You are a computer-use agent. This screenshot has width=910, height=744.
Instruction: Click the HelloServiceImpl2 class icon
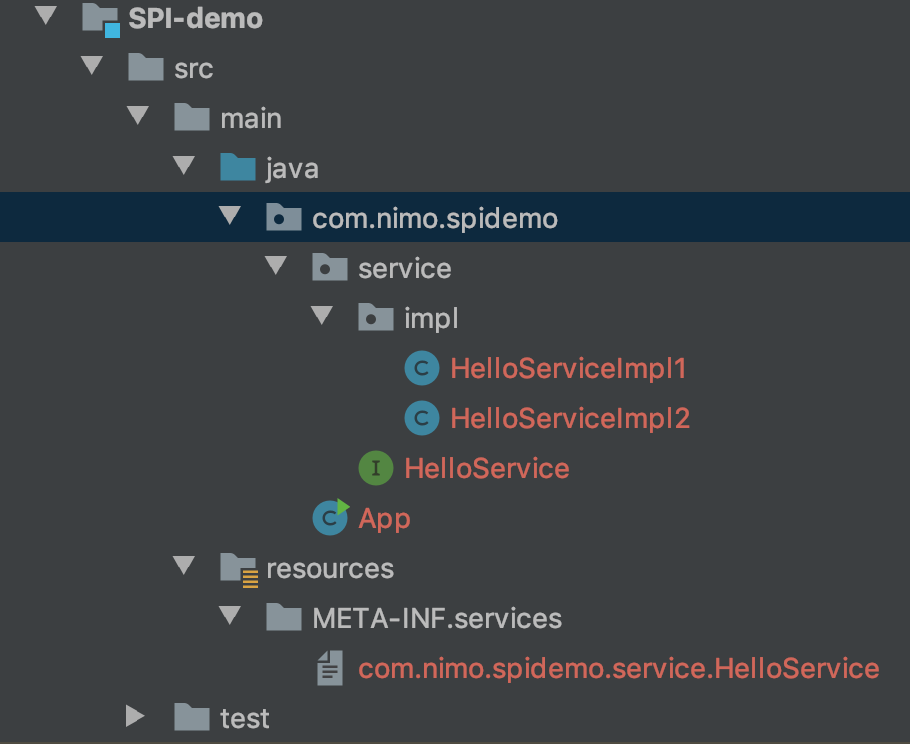pyautogui.click(x=422, y=418)
